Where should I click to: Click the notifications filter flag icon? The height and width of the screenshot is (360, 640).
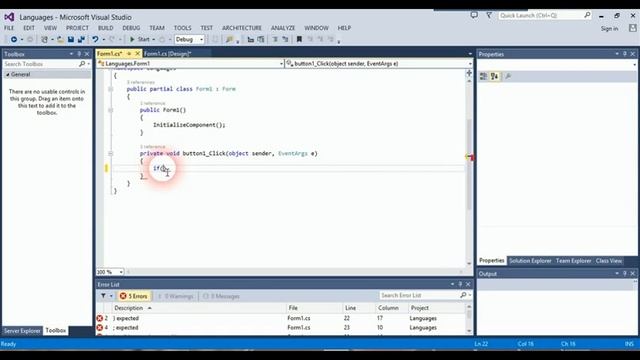[489, 16]
